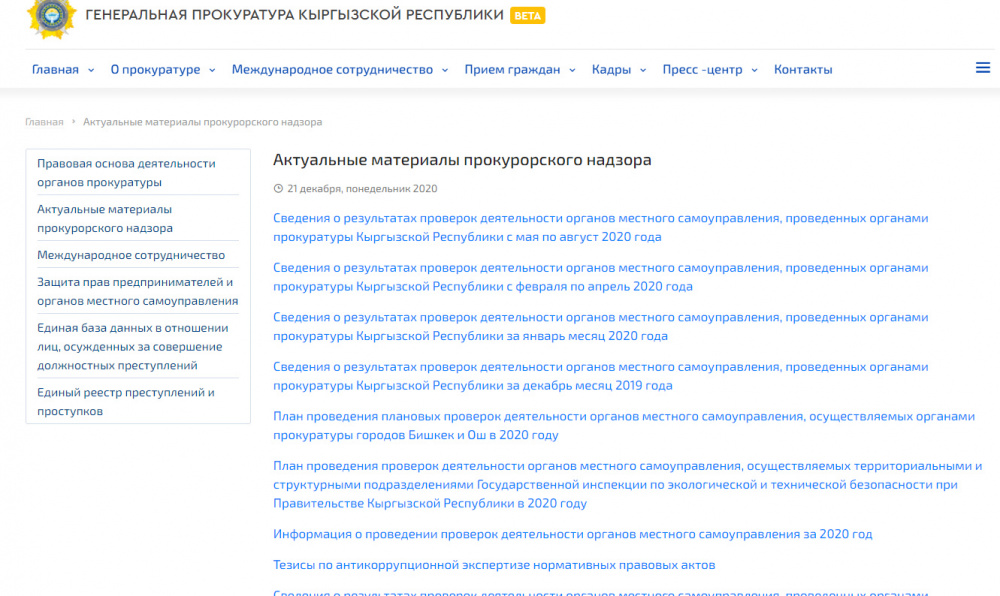Open sidebar link Правовая основа деятельности органов прокуратуры
Viewport: 1000px width, 596px height.
pyautogui.click(x=124, y=171)
